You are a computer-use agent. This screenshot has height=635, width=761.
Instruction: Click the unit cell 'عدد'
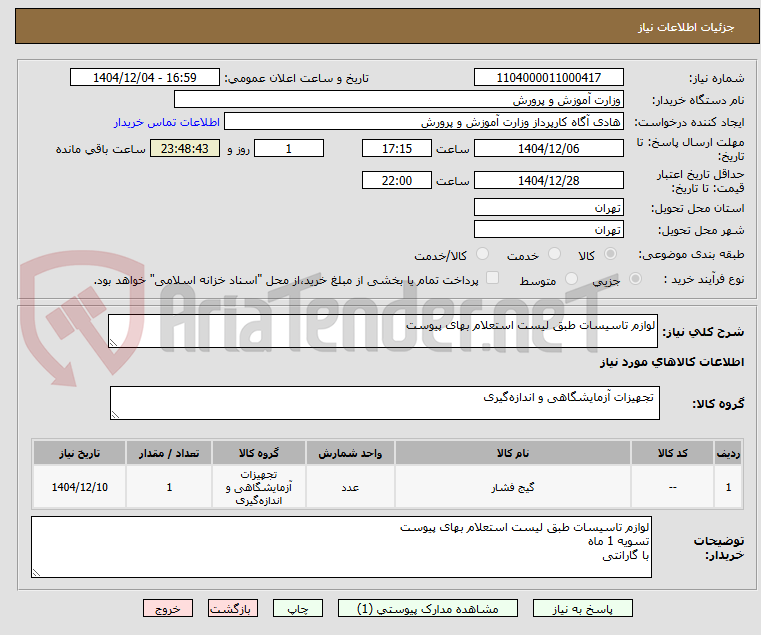click(x=350, y=487)
